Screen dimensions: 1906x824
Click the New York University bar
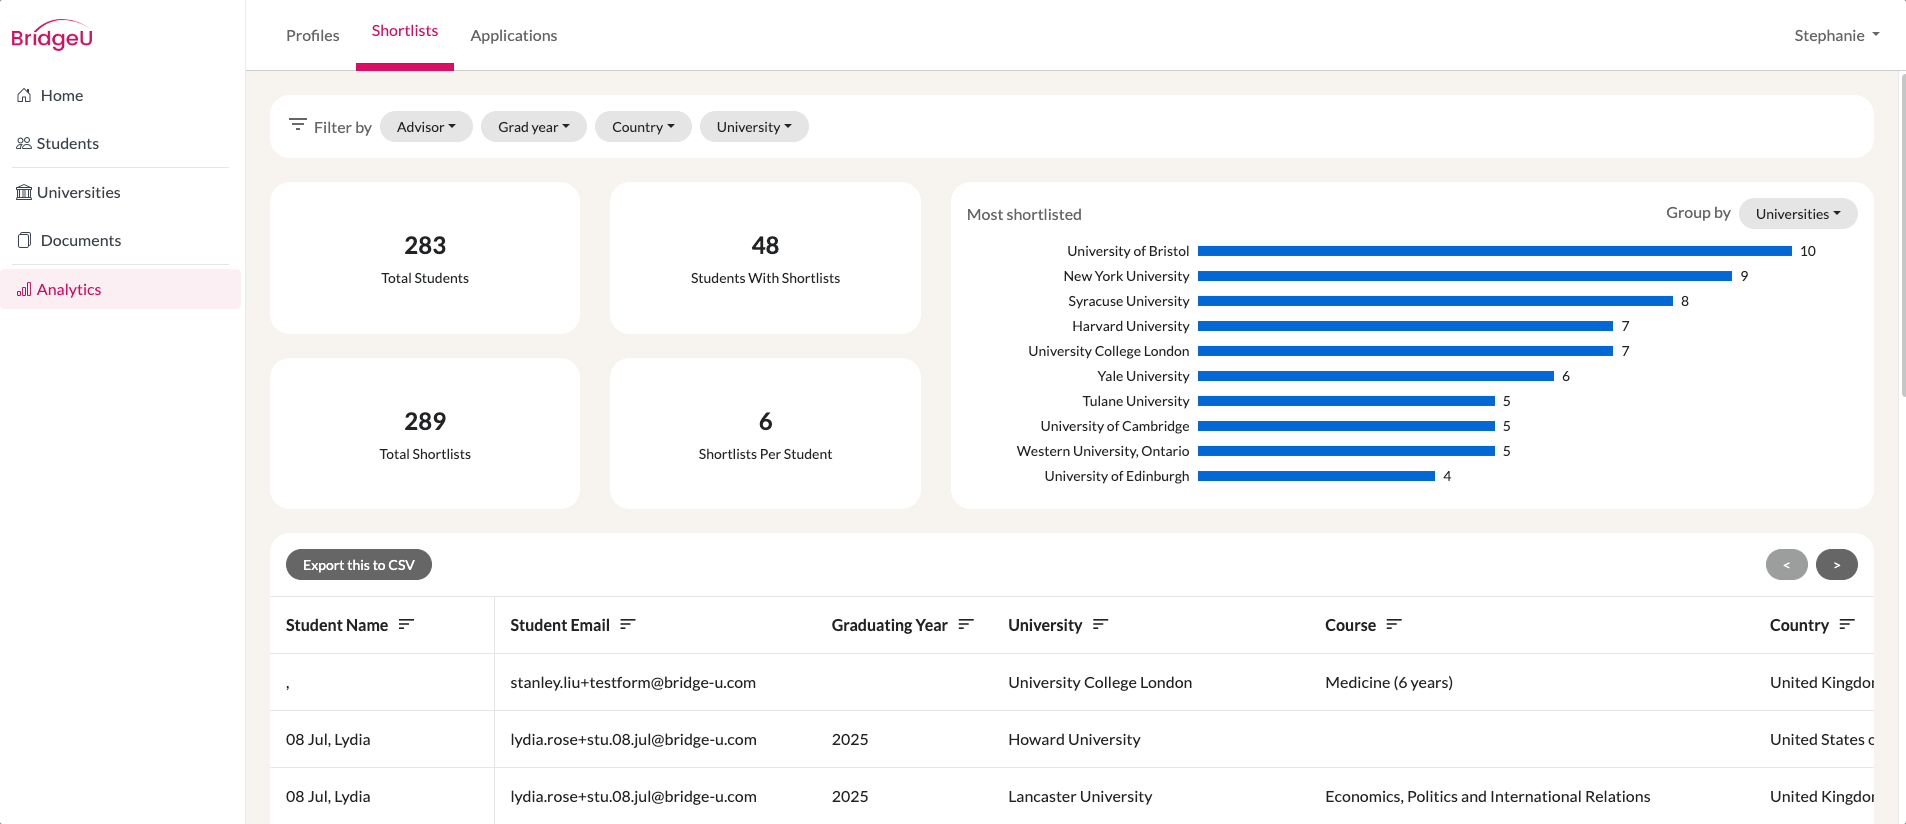coord(1465,276)
